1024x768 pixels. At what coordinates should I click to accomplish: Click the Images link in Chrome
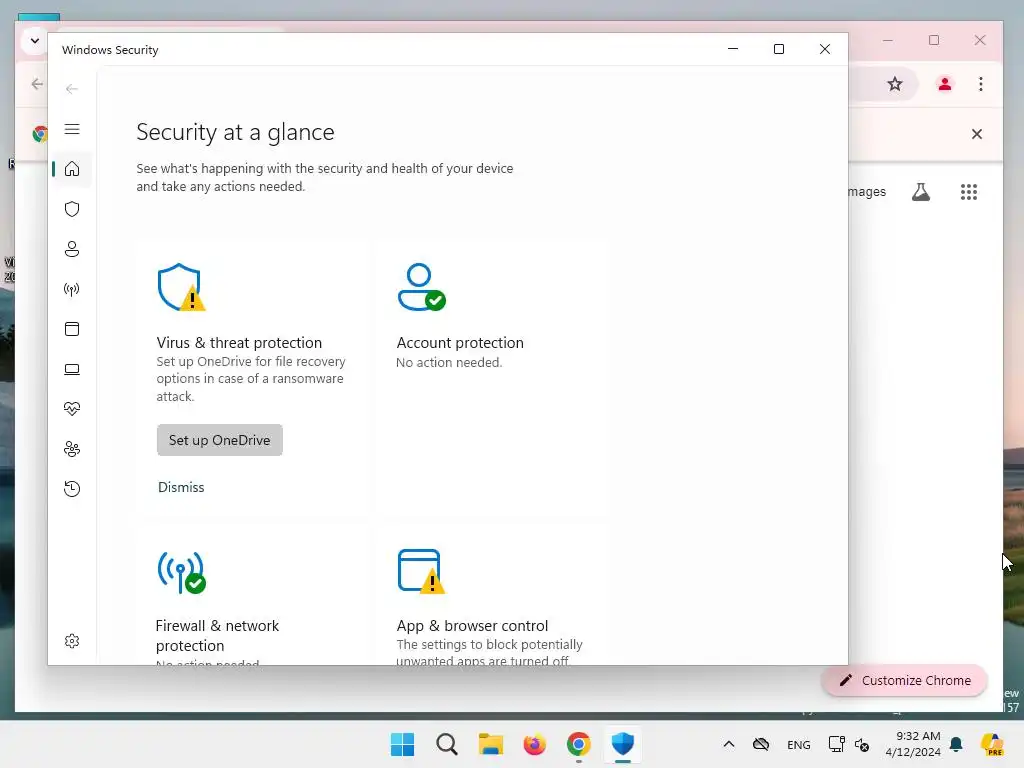(867, 191)
